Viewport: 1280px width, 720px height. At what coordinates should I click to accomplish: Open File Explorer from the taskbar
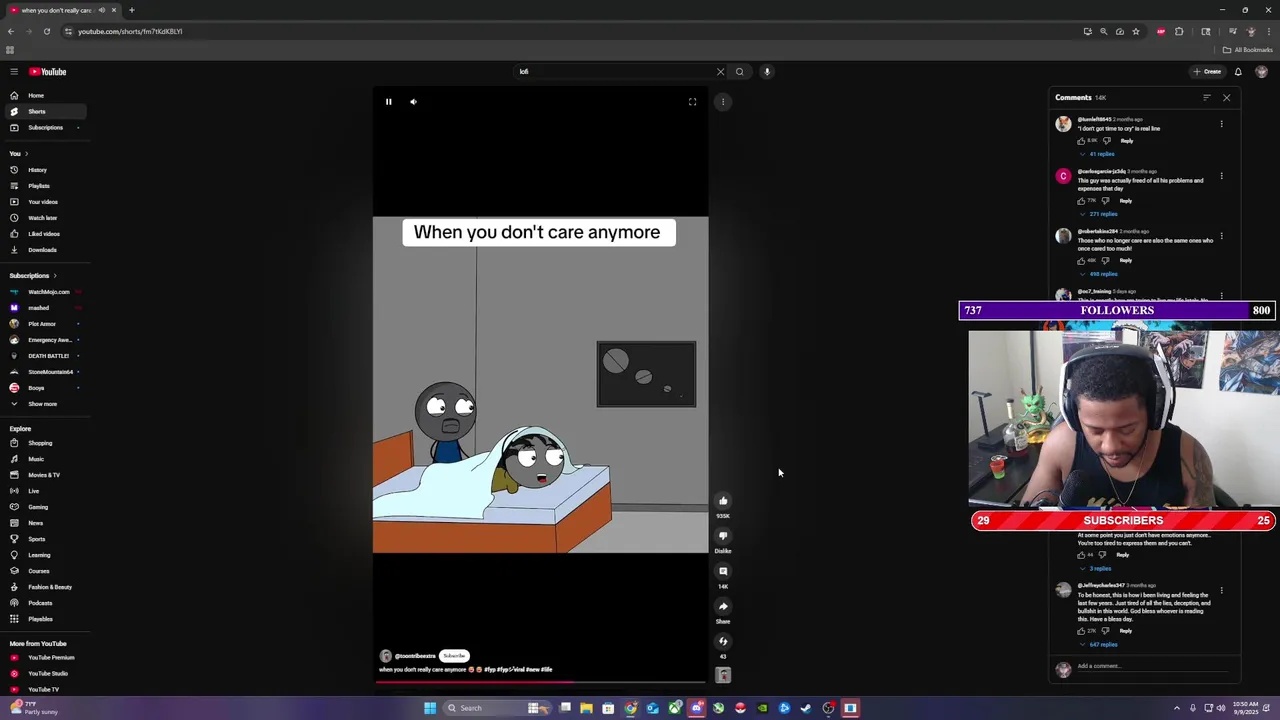[x=586, y=708]
